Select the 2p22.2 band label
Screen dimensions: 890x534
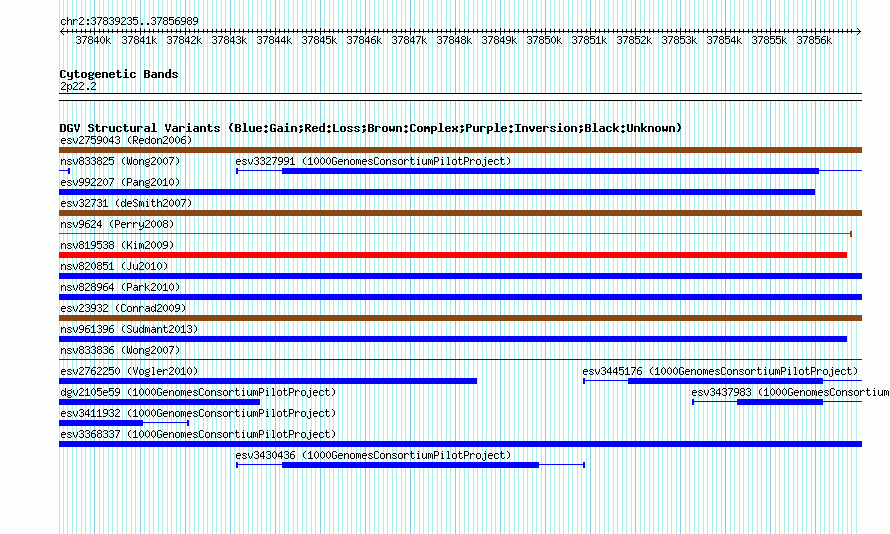pos(78,86)
